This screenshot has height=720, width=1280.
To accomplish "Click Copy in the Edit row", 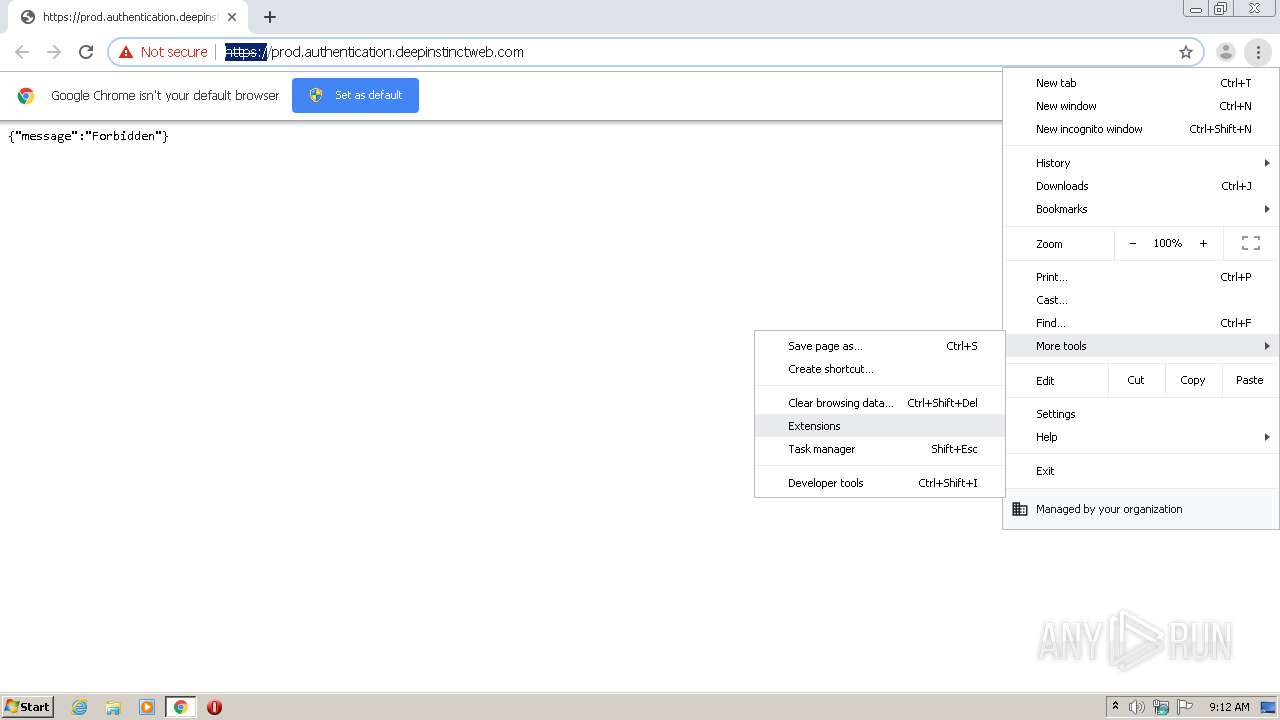I will [1192, 380].
